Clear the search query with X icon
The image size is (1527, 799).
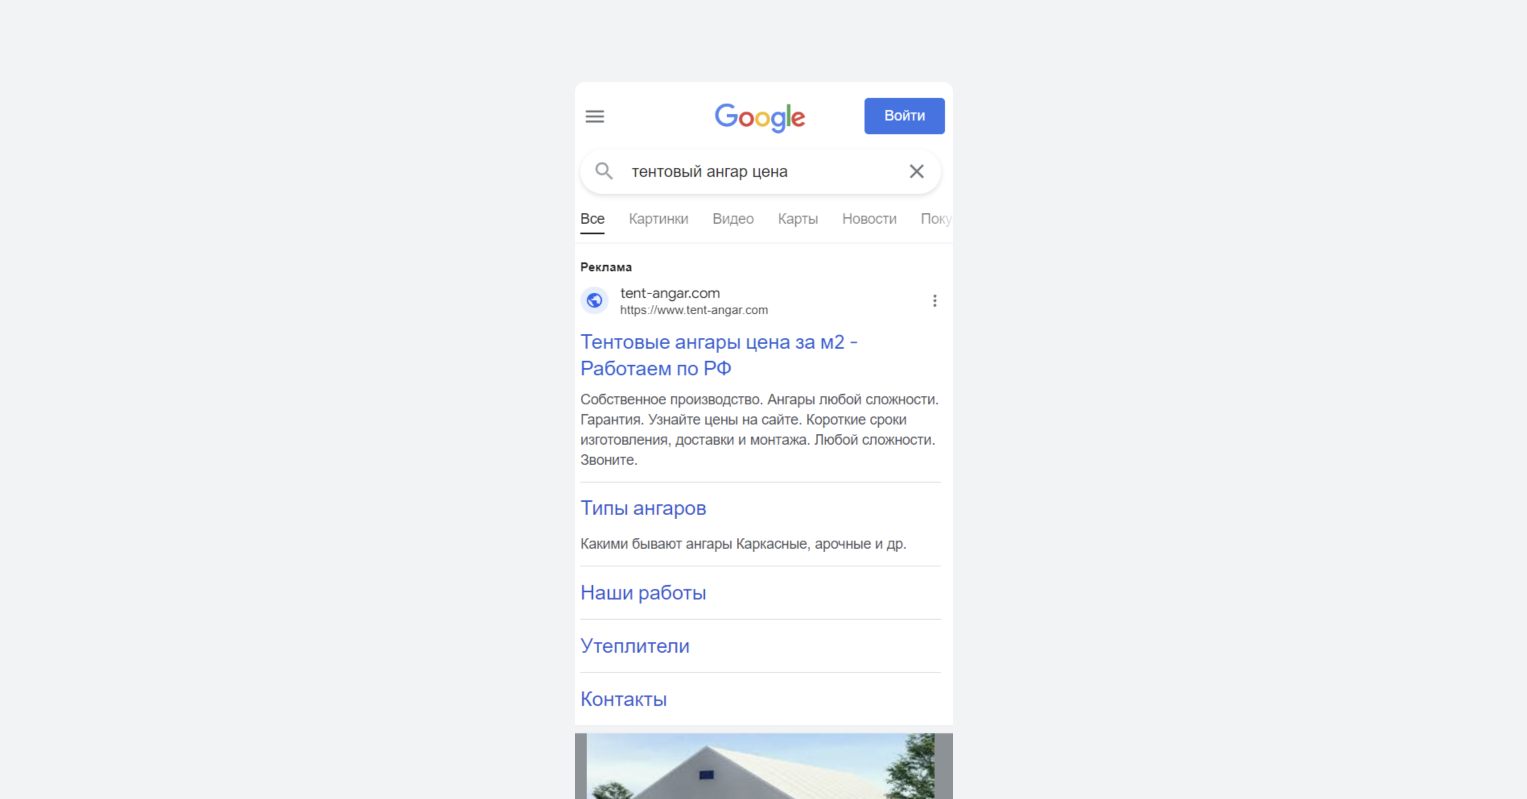coord(916,171)
